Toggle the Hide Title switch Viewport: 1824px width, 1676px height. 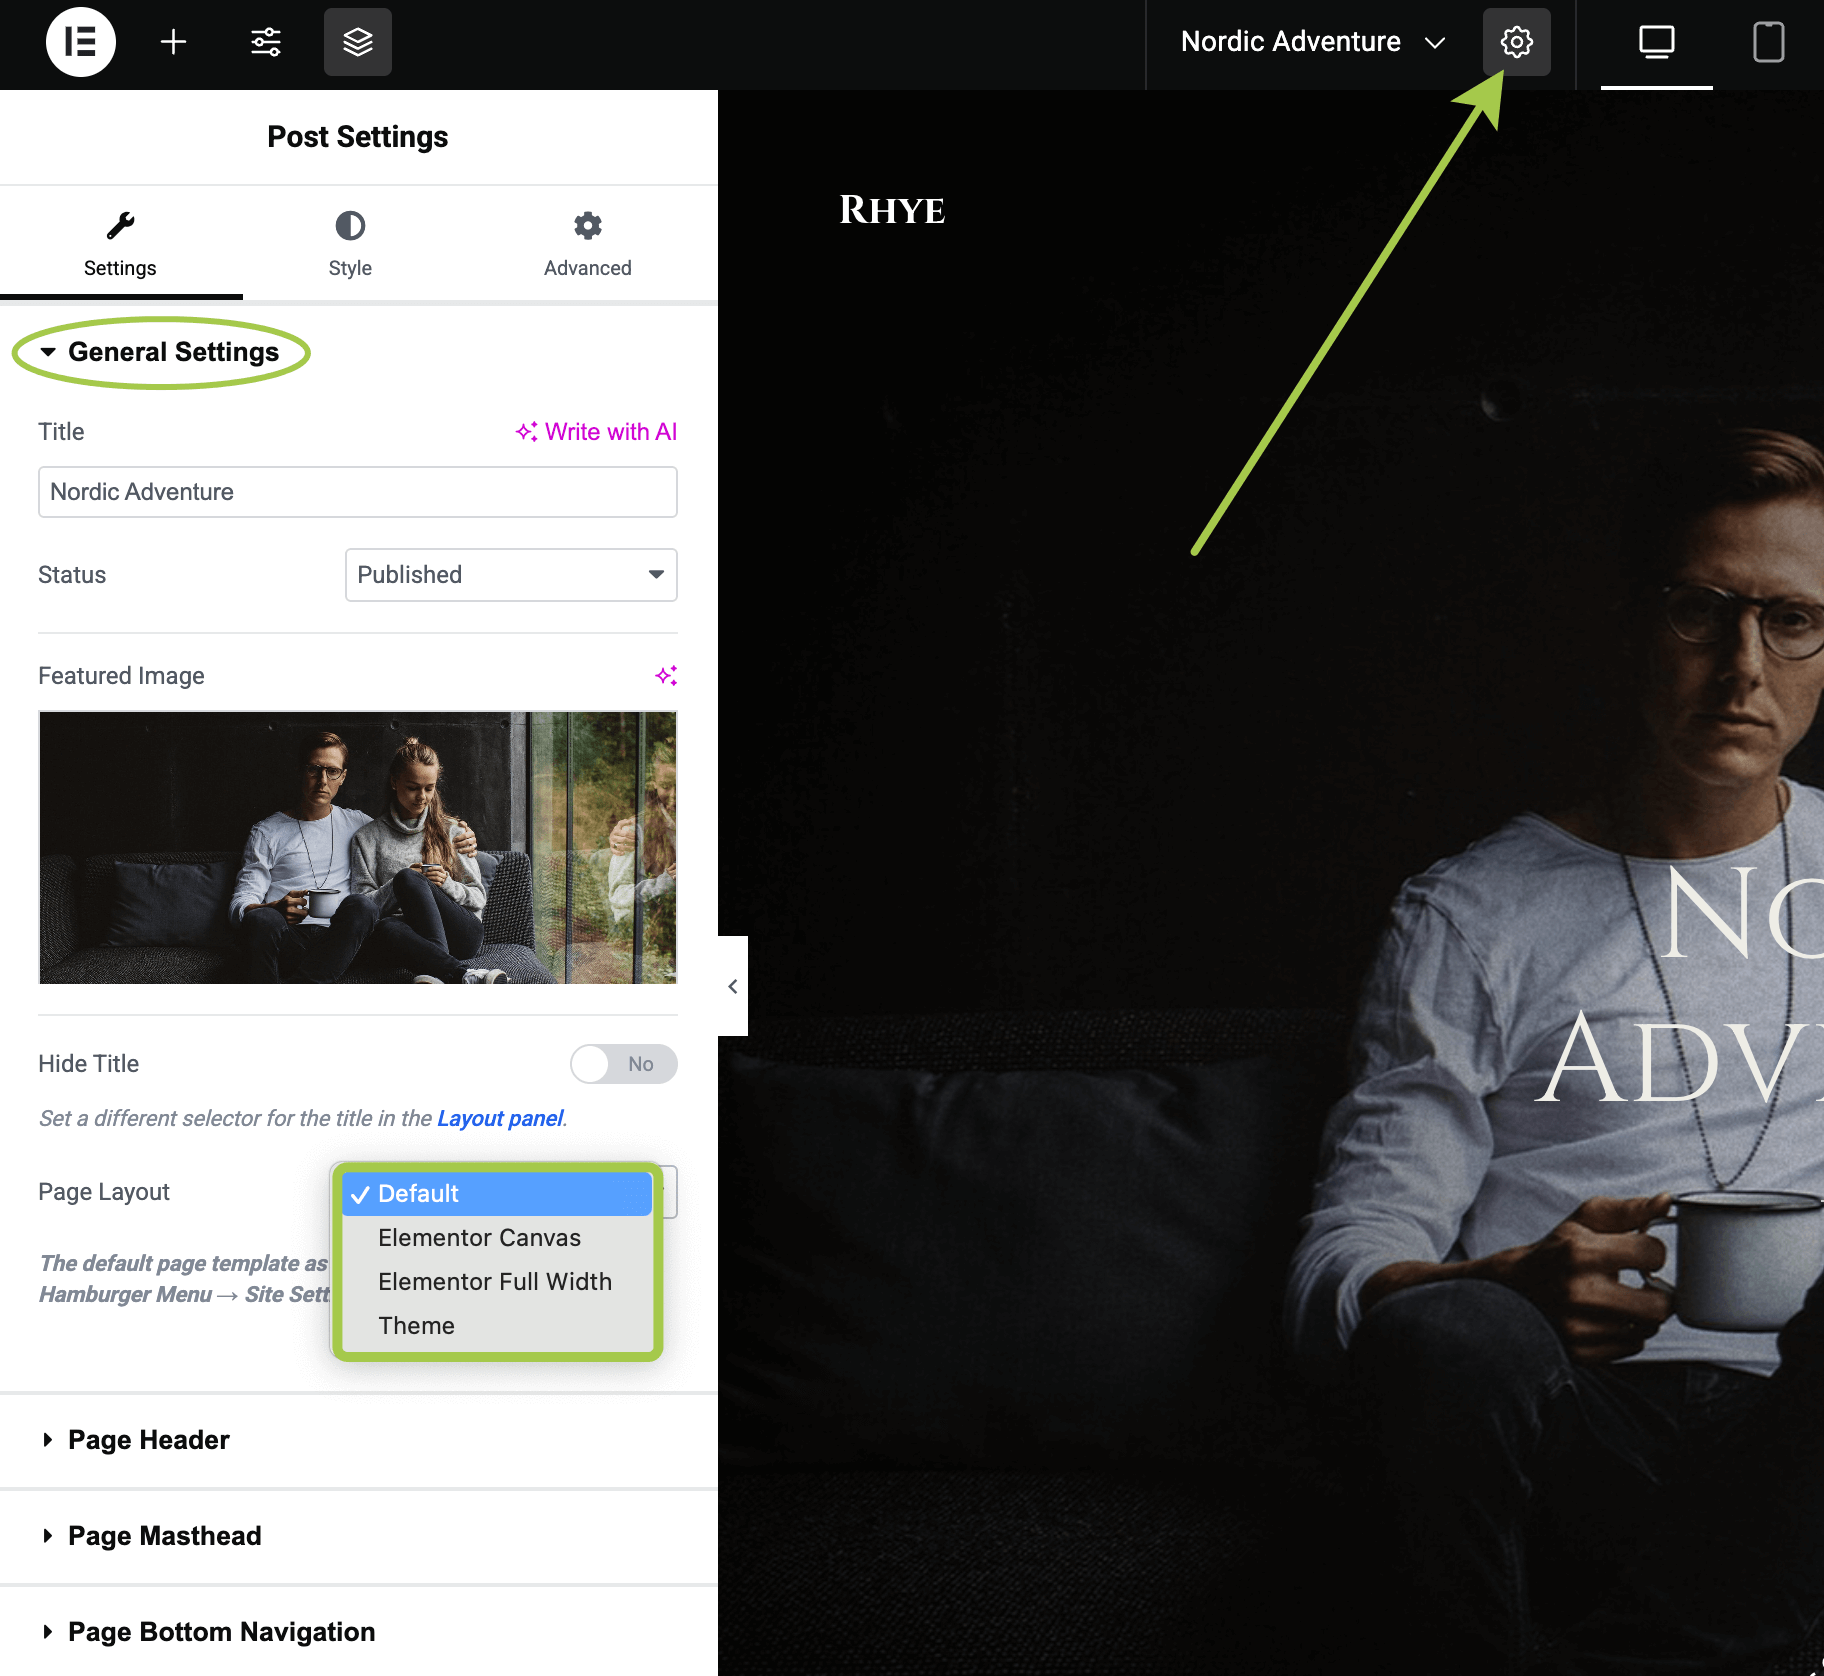click(623, 1064)
